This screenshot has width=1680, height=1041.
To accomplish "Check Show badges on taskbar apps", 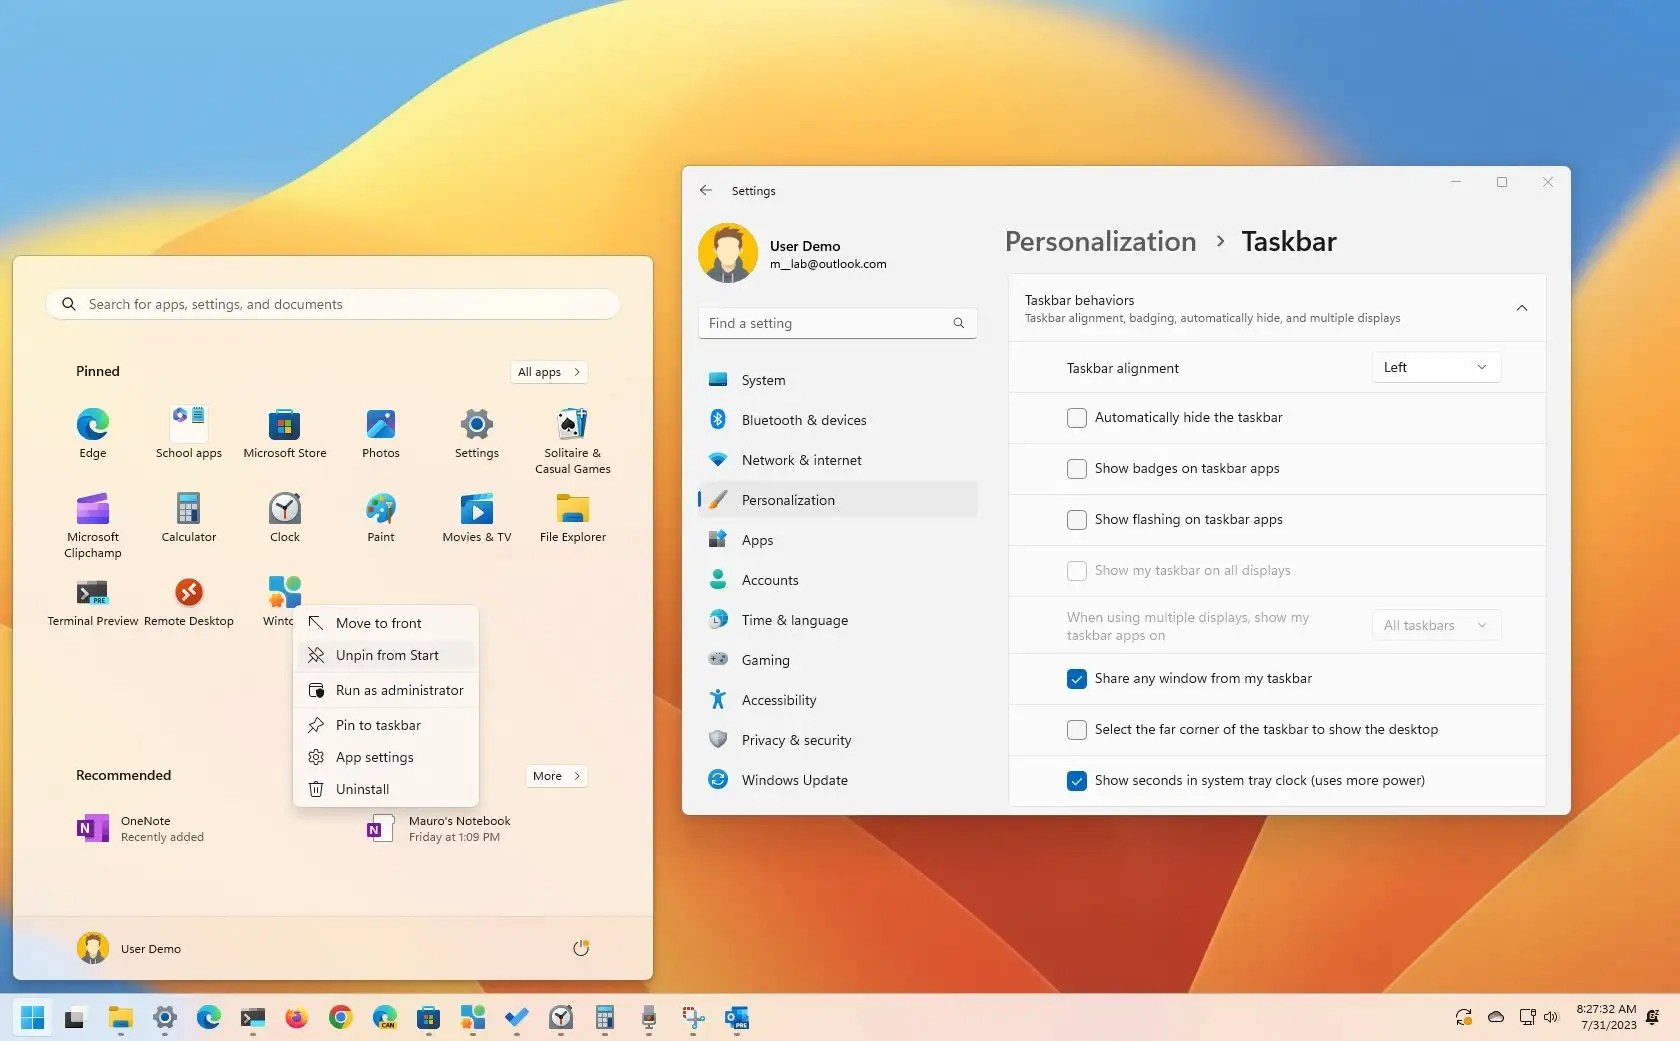I will coord(1076,469).
